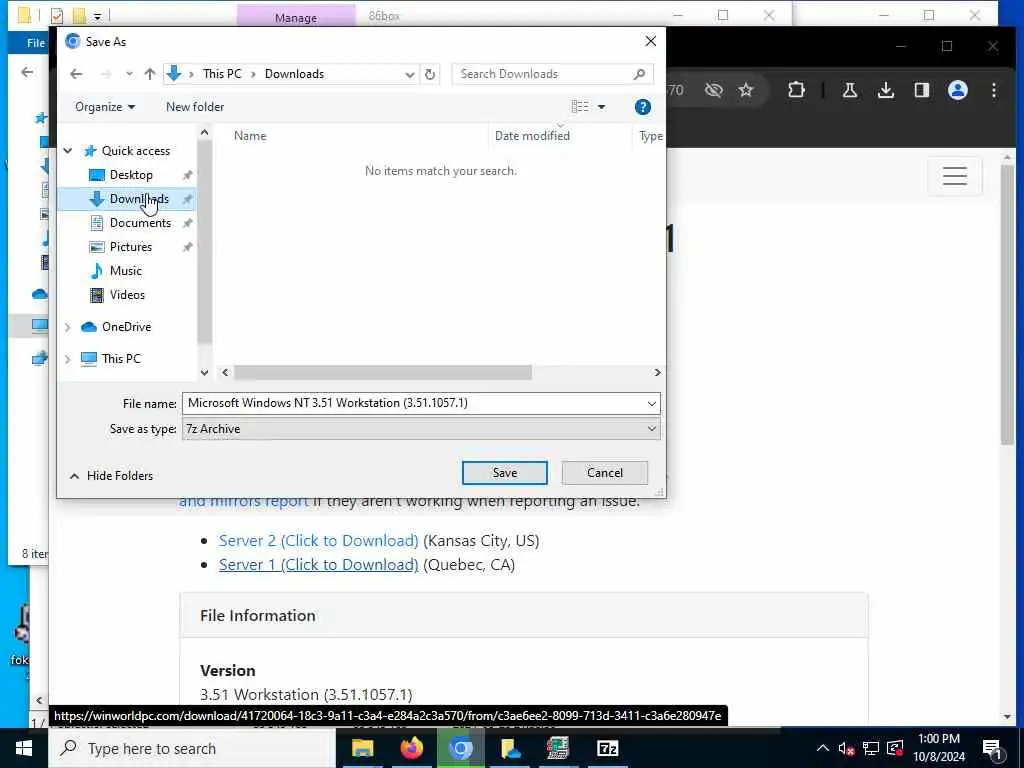Open File Explorer from taskbar
The image size is (1024, 768).
(362, 748)
